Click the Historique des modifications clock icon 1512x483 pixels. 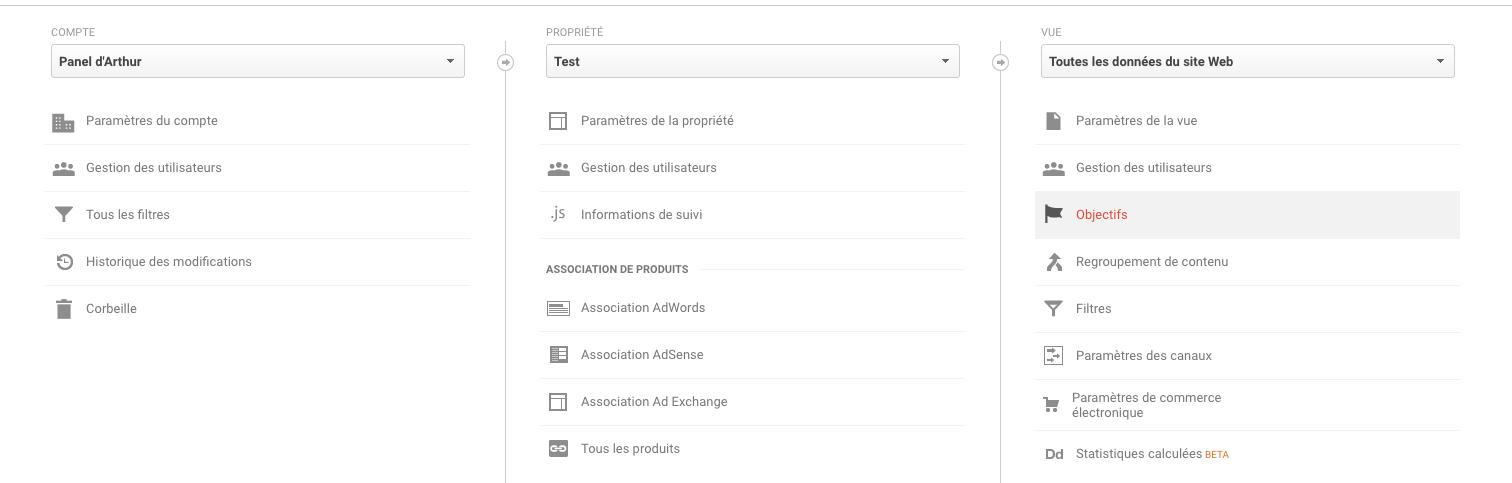pos(64,262)
